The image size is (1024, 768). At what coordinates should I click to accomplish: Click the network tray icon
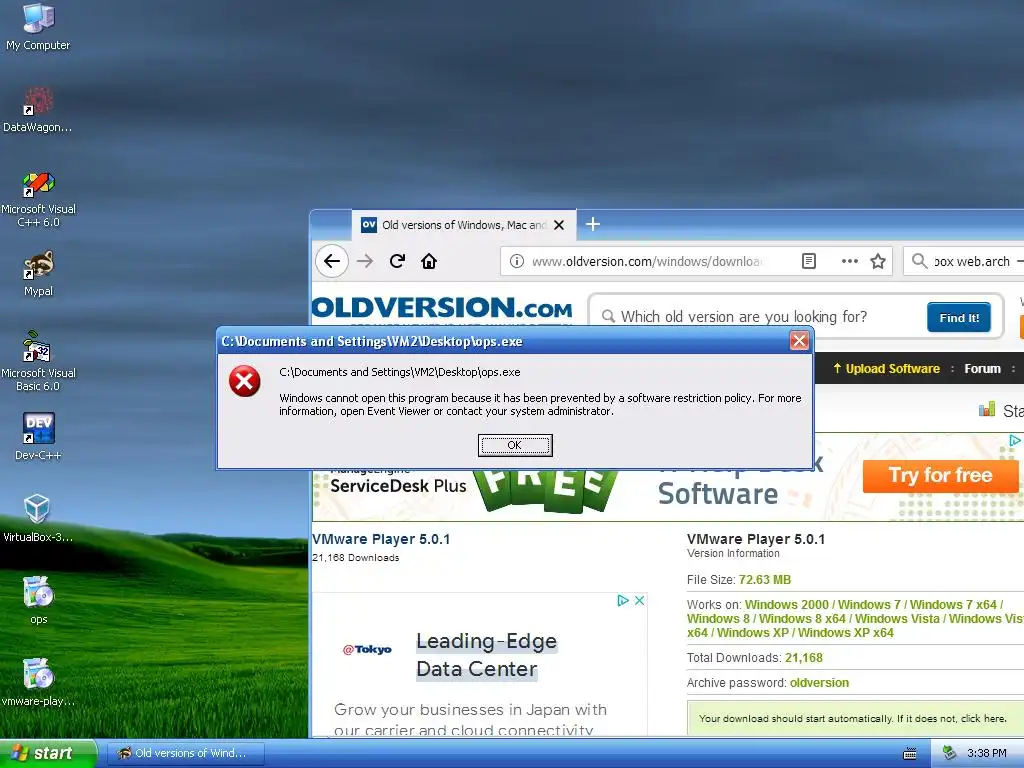(949, 753)
